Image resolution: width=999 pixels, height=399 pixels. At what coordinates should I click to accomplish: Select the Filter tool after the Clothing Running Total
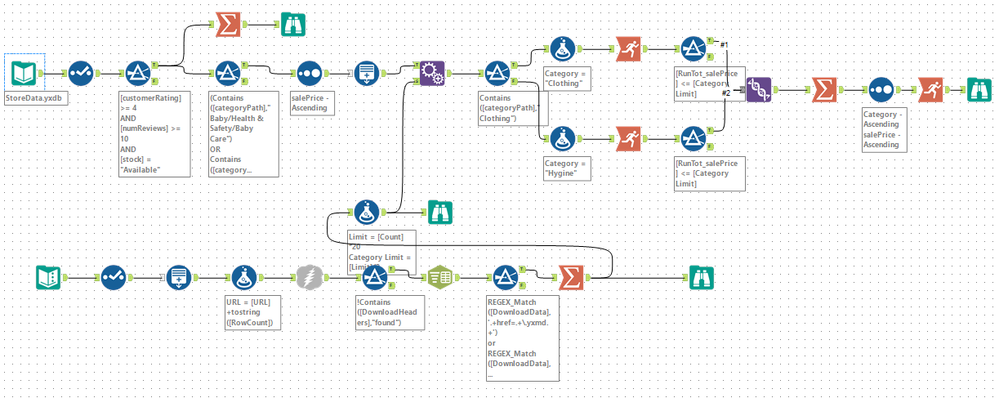693,49
